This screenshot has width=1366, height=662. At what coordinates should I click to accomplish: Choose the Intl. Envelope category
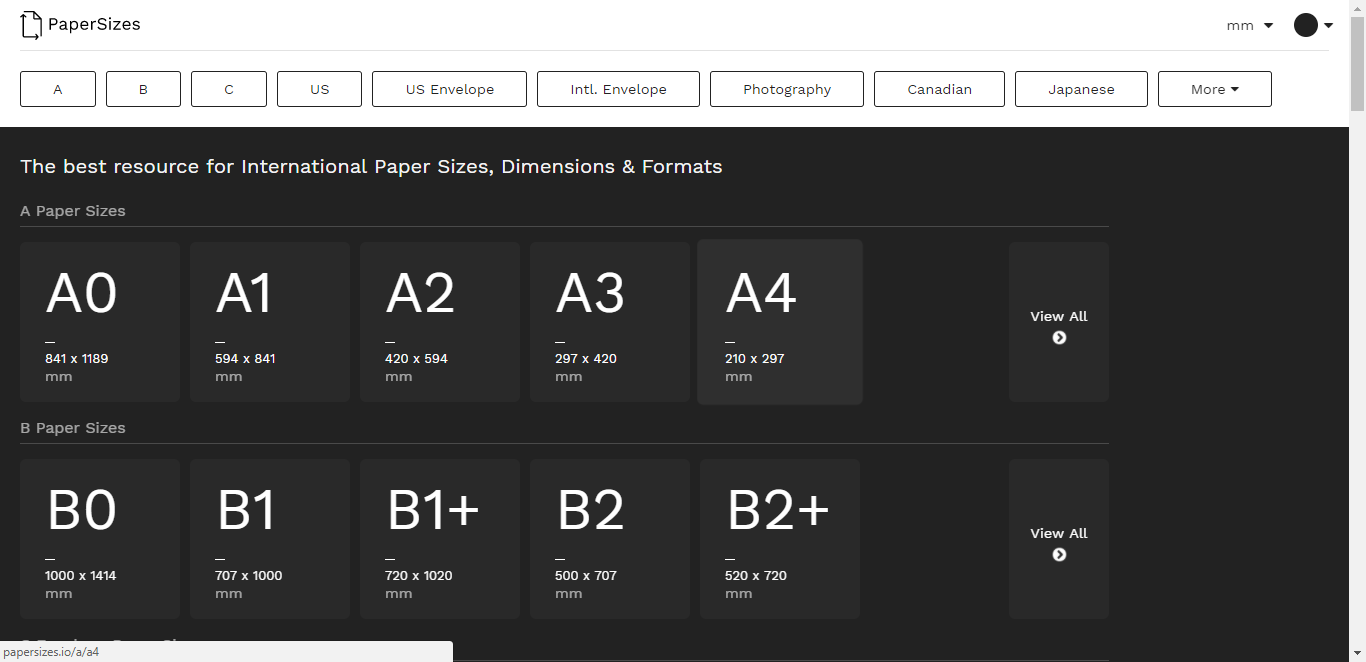point(618,89)
